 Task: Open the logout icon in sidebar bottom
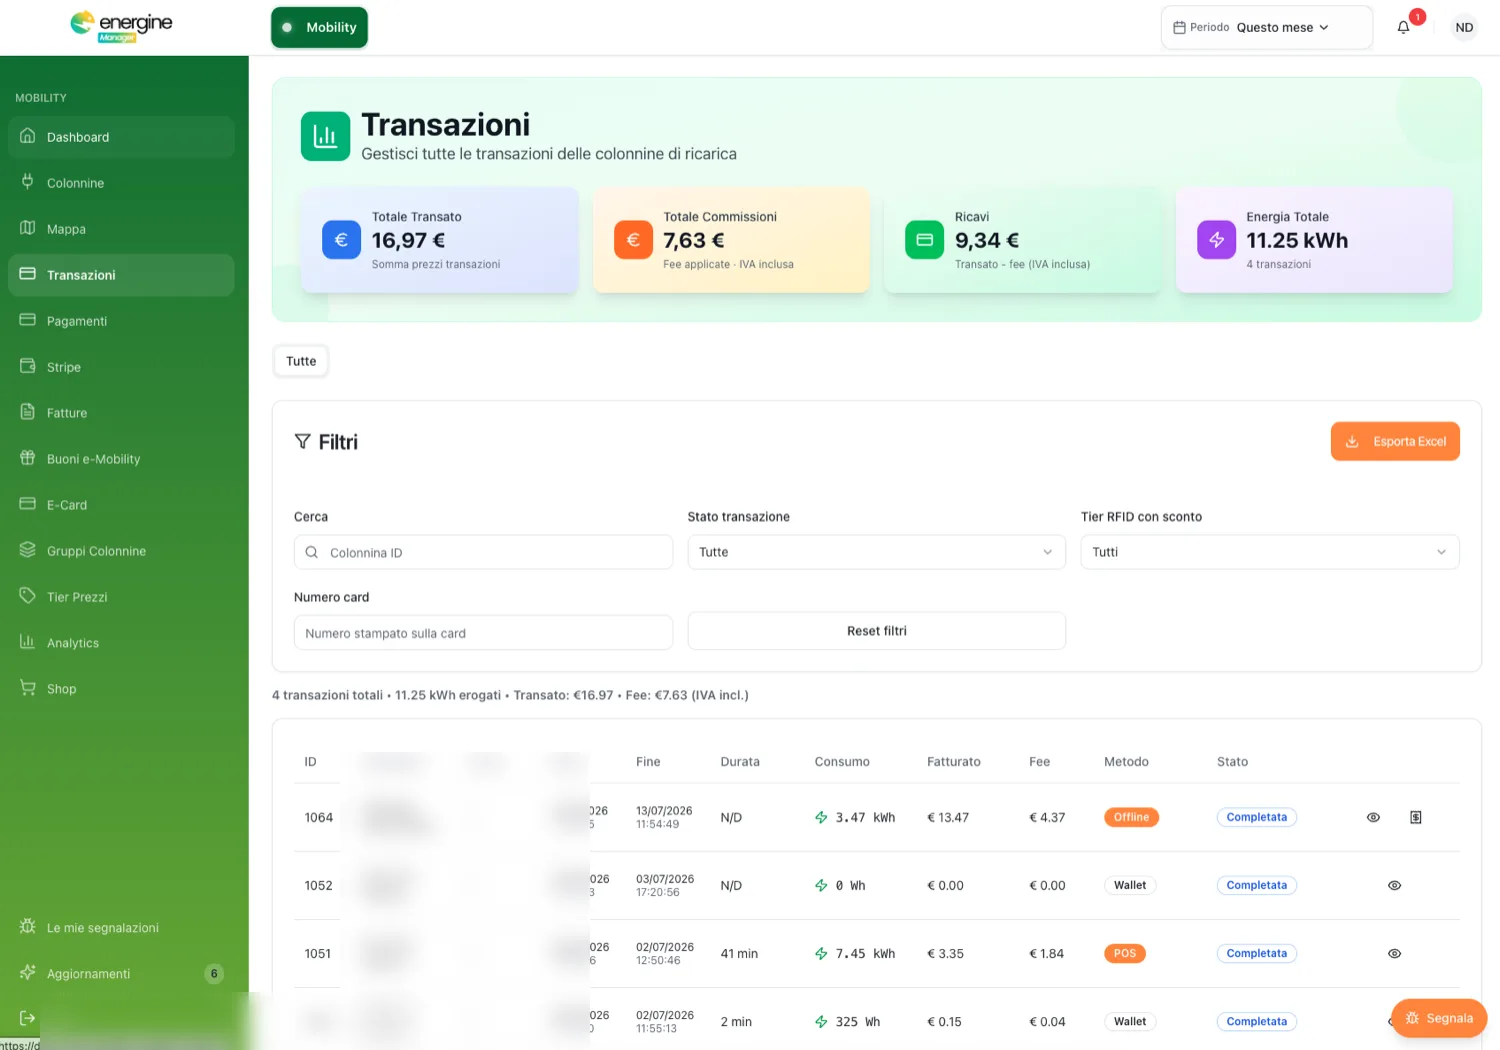pos(28,1018)
